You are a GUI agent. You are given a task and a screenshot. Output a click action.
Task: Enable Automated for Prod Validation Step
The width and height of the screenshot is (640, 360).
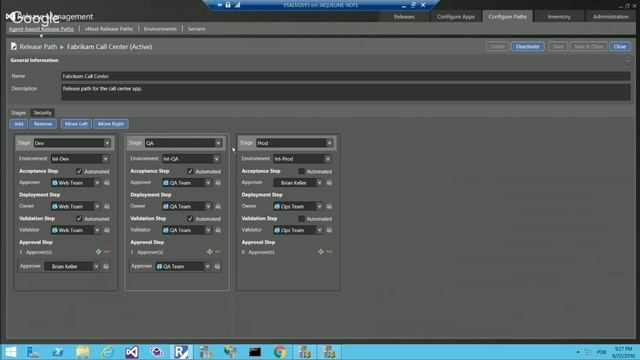[x=302, y=219]
